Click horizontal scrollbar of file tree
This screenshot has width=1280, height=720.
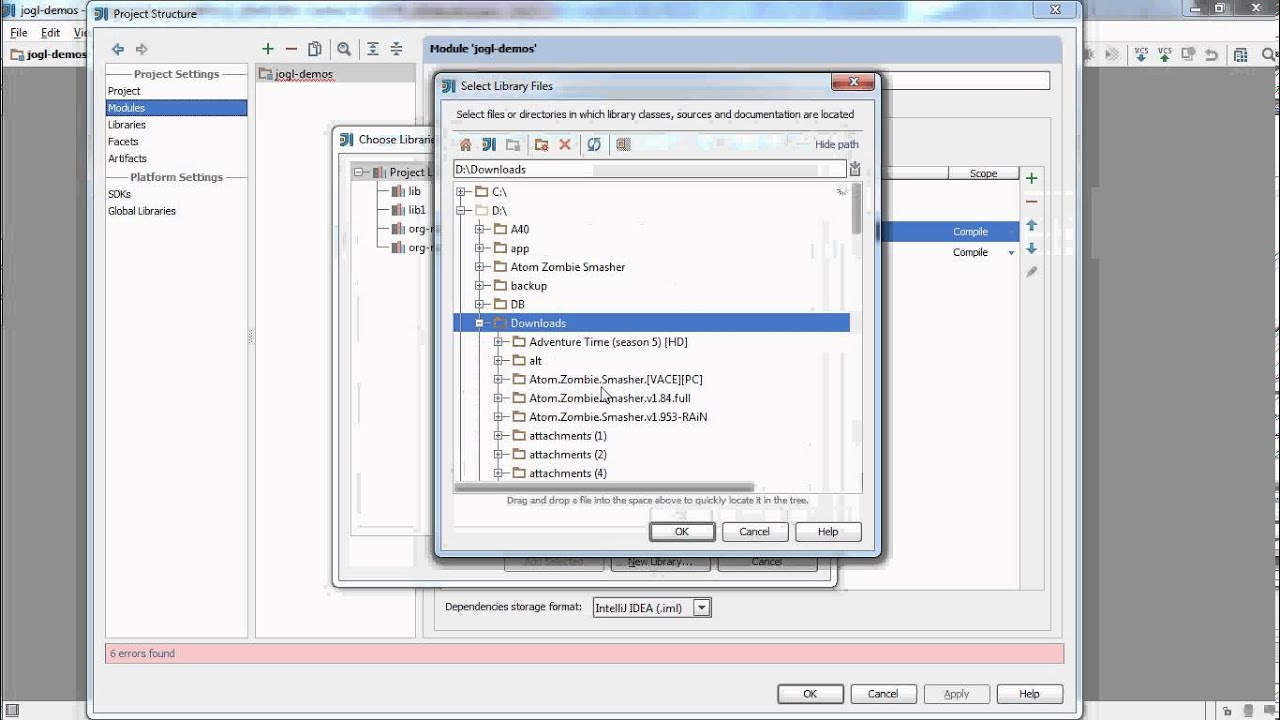pyautogui.click(x=605, y=487)
